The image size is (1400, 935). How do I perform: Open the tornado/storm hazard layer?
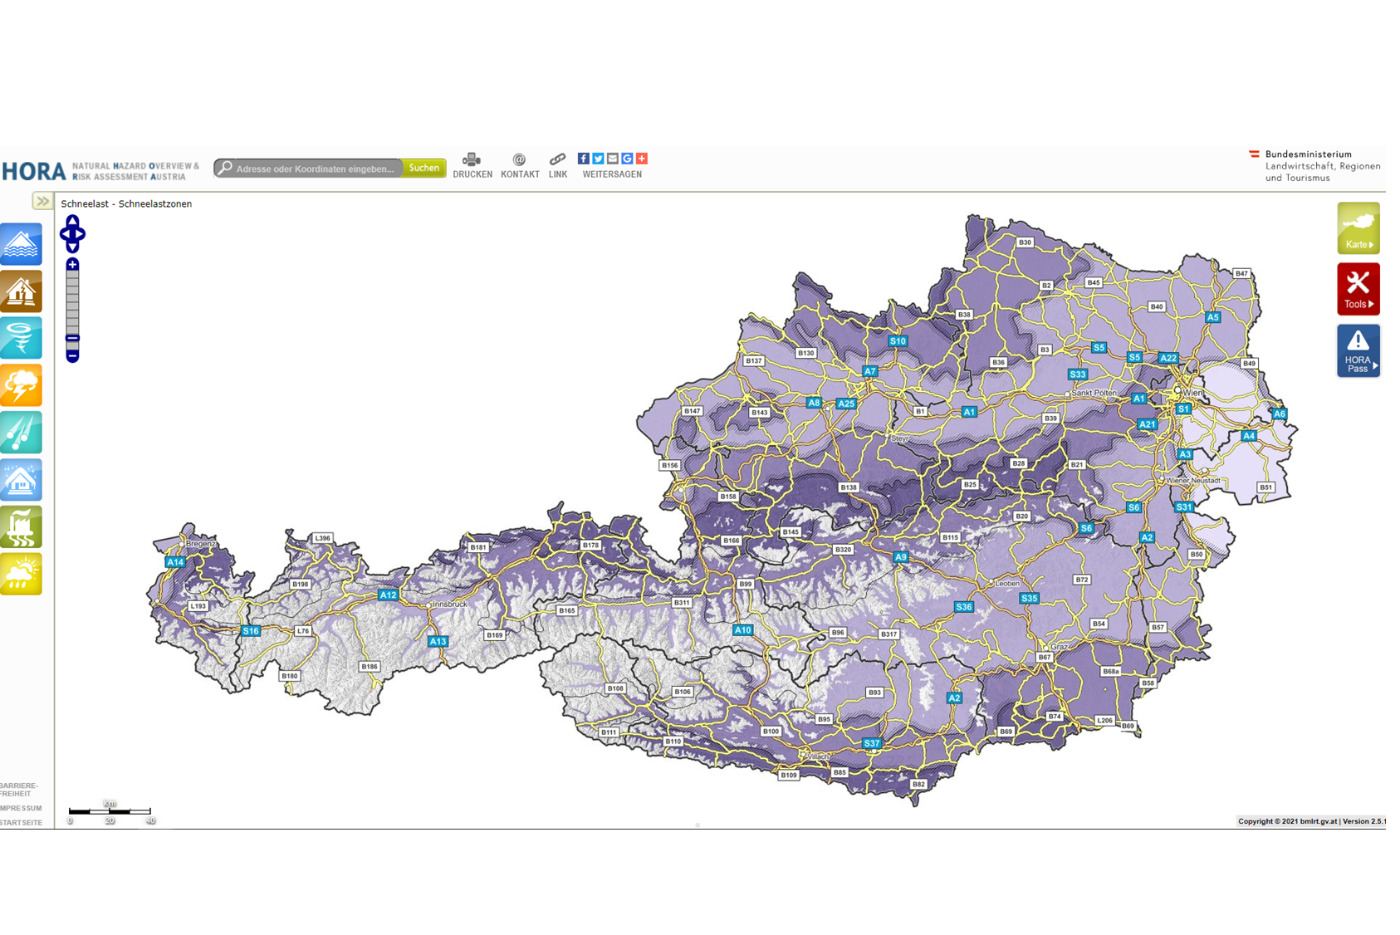click(21, 339)
